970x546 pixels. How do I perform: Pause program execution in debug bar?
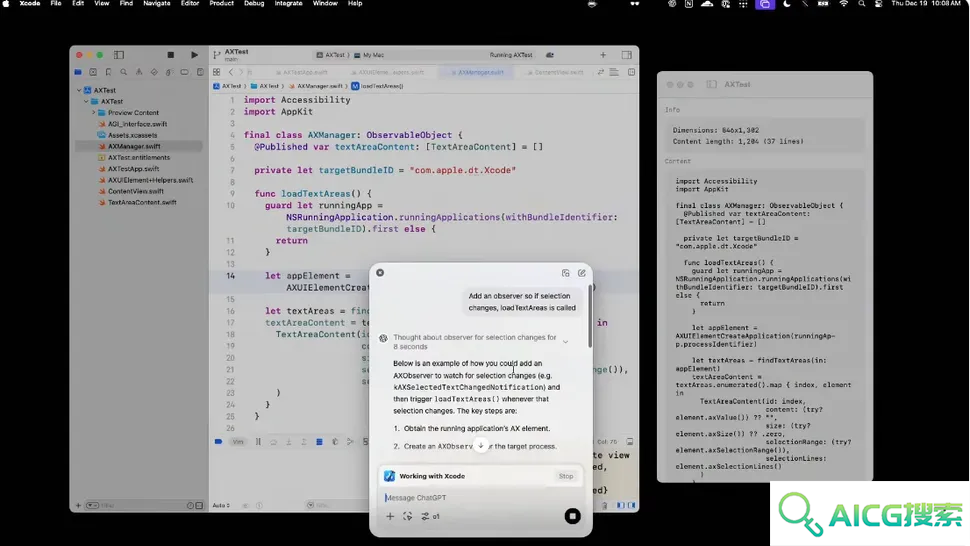(258, 442)
